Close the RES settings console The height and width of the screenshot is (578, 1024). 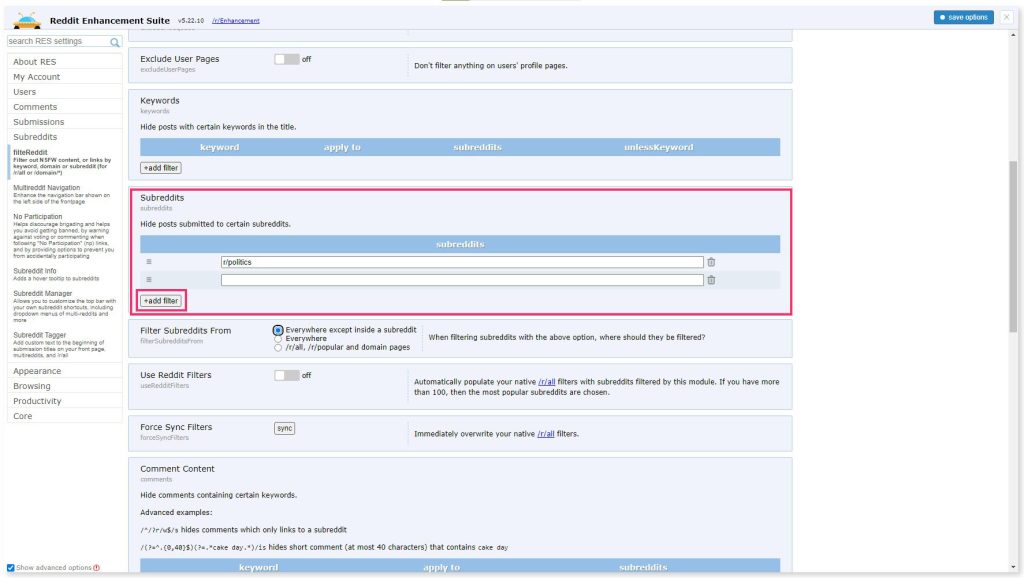[x=1006, y=17]
